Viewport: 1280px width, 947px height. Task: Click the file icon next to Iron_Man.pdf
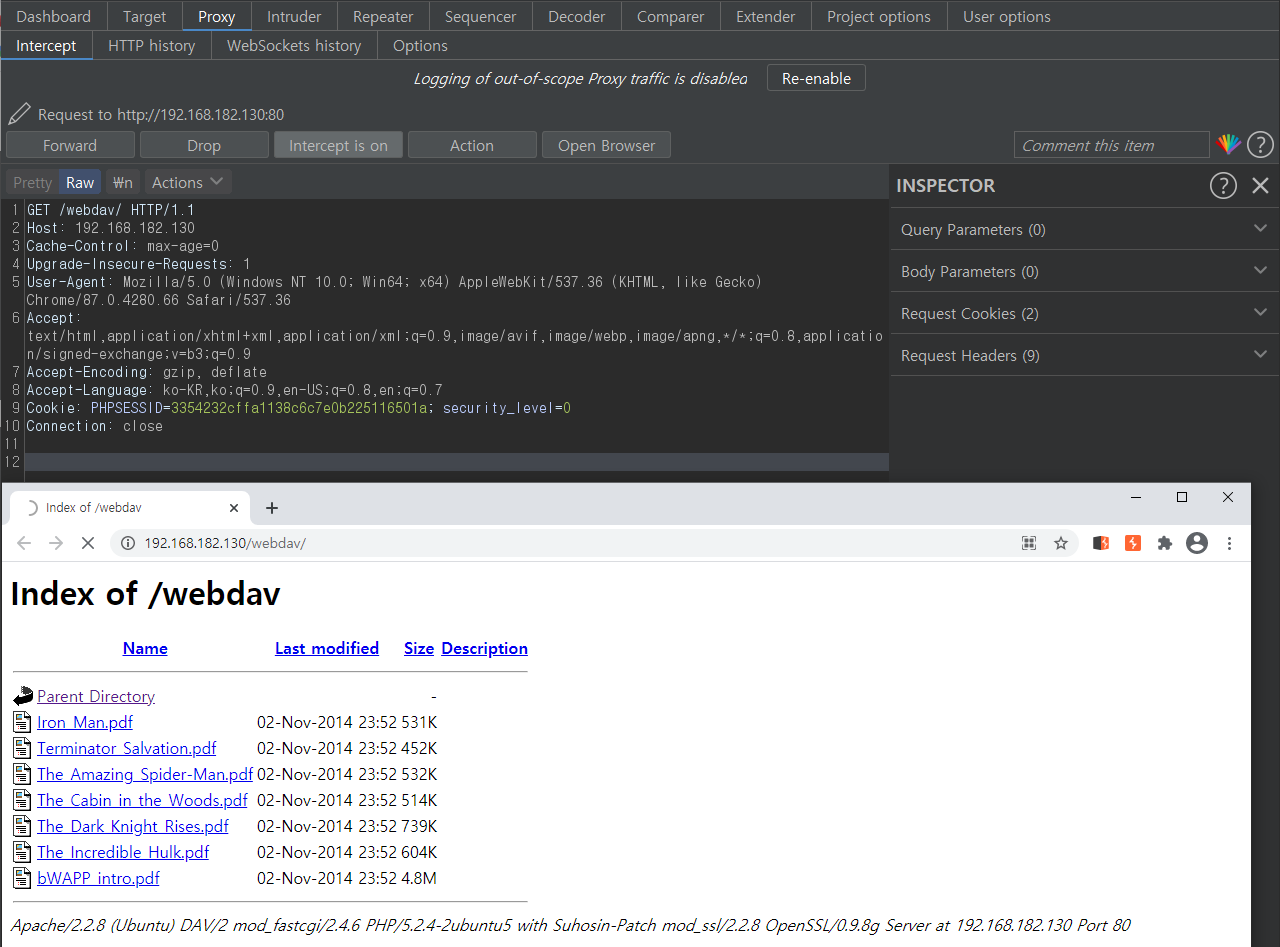pyautogui.click(x=22, y=722)
